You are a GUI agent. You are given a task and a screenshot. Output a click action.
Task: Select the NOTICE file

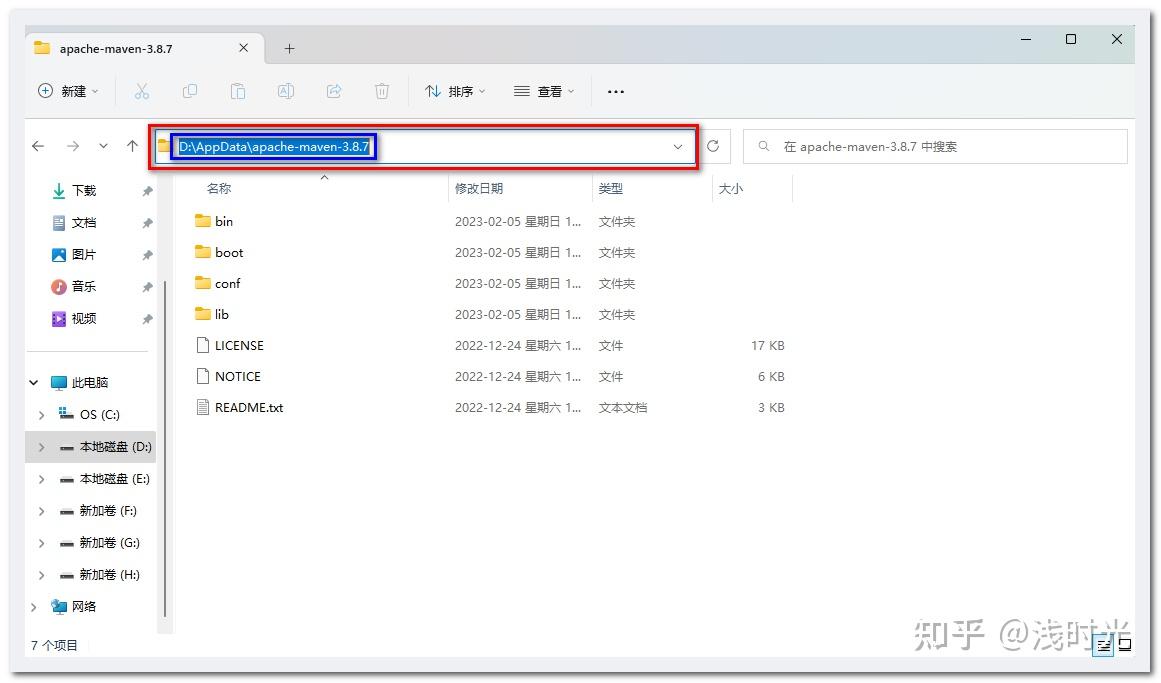coord(237,376)
